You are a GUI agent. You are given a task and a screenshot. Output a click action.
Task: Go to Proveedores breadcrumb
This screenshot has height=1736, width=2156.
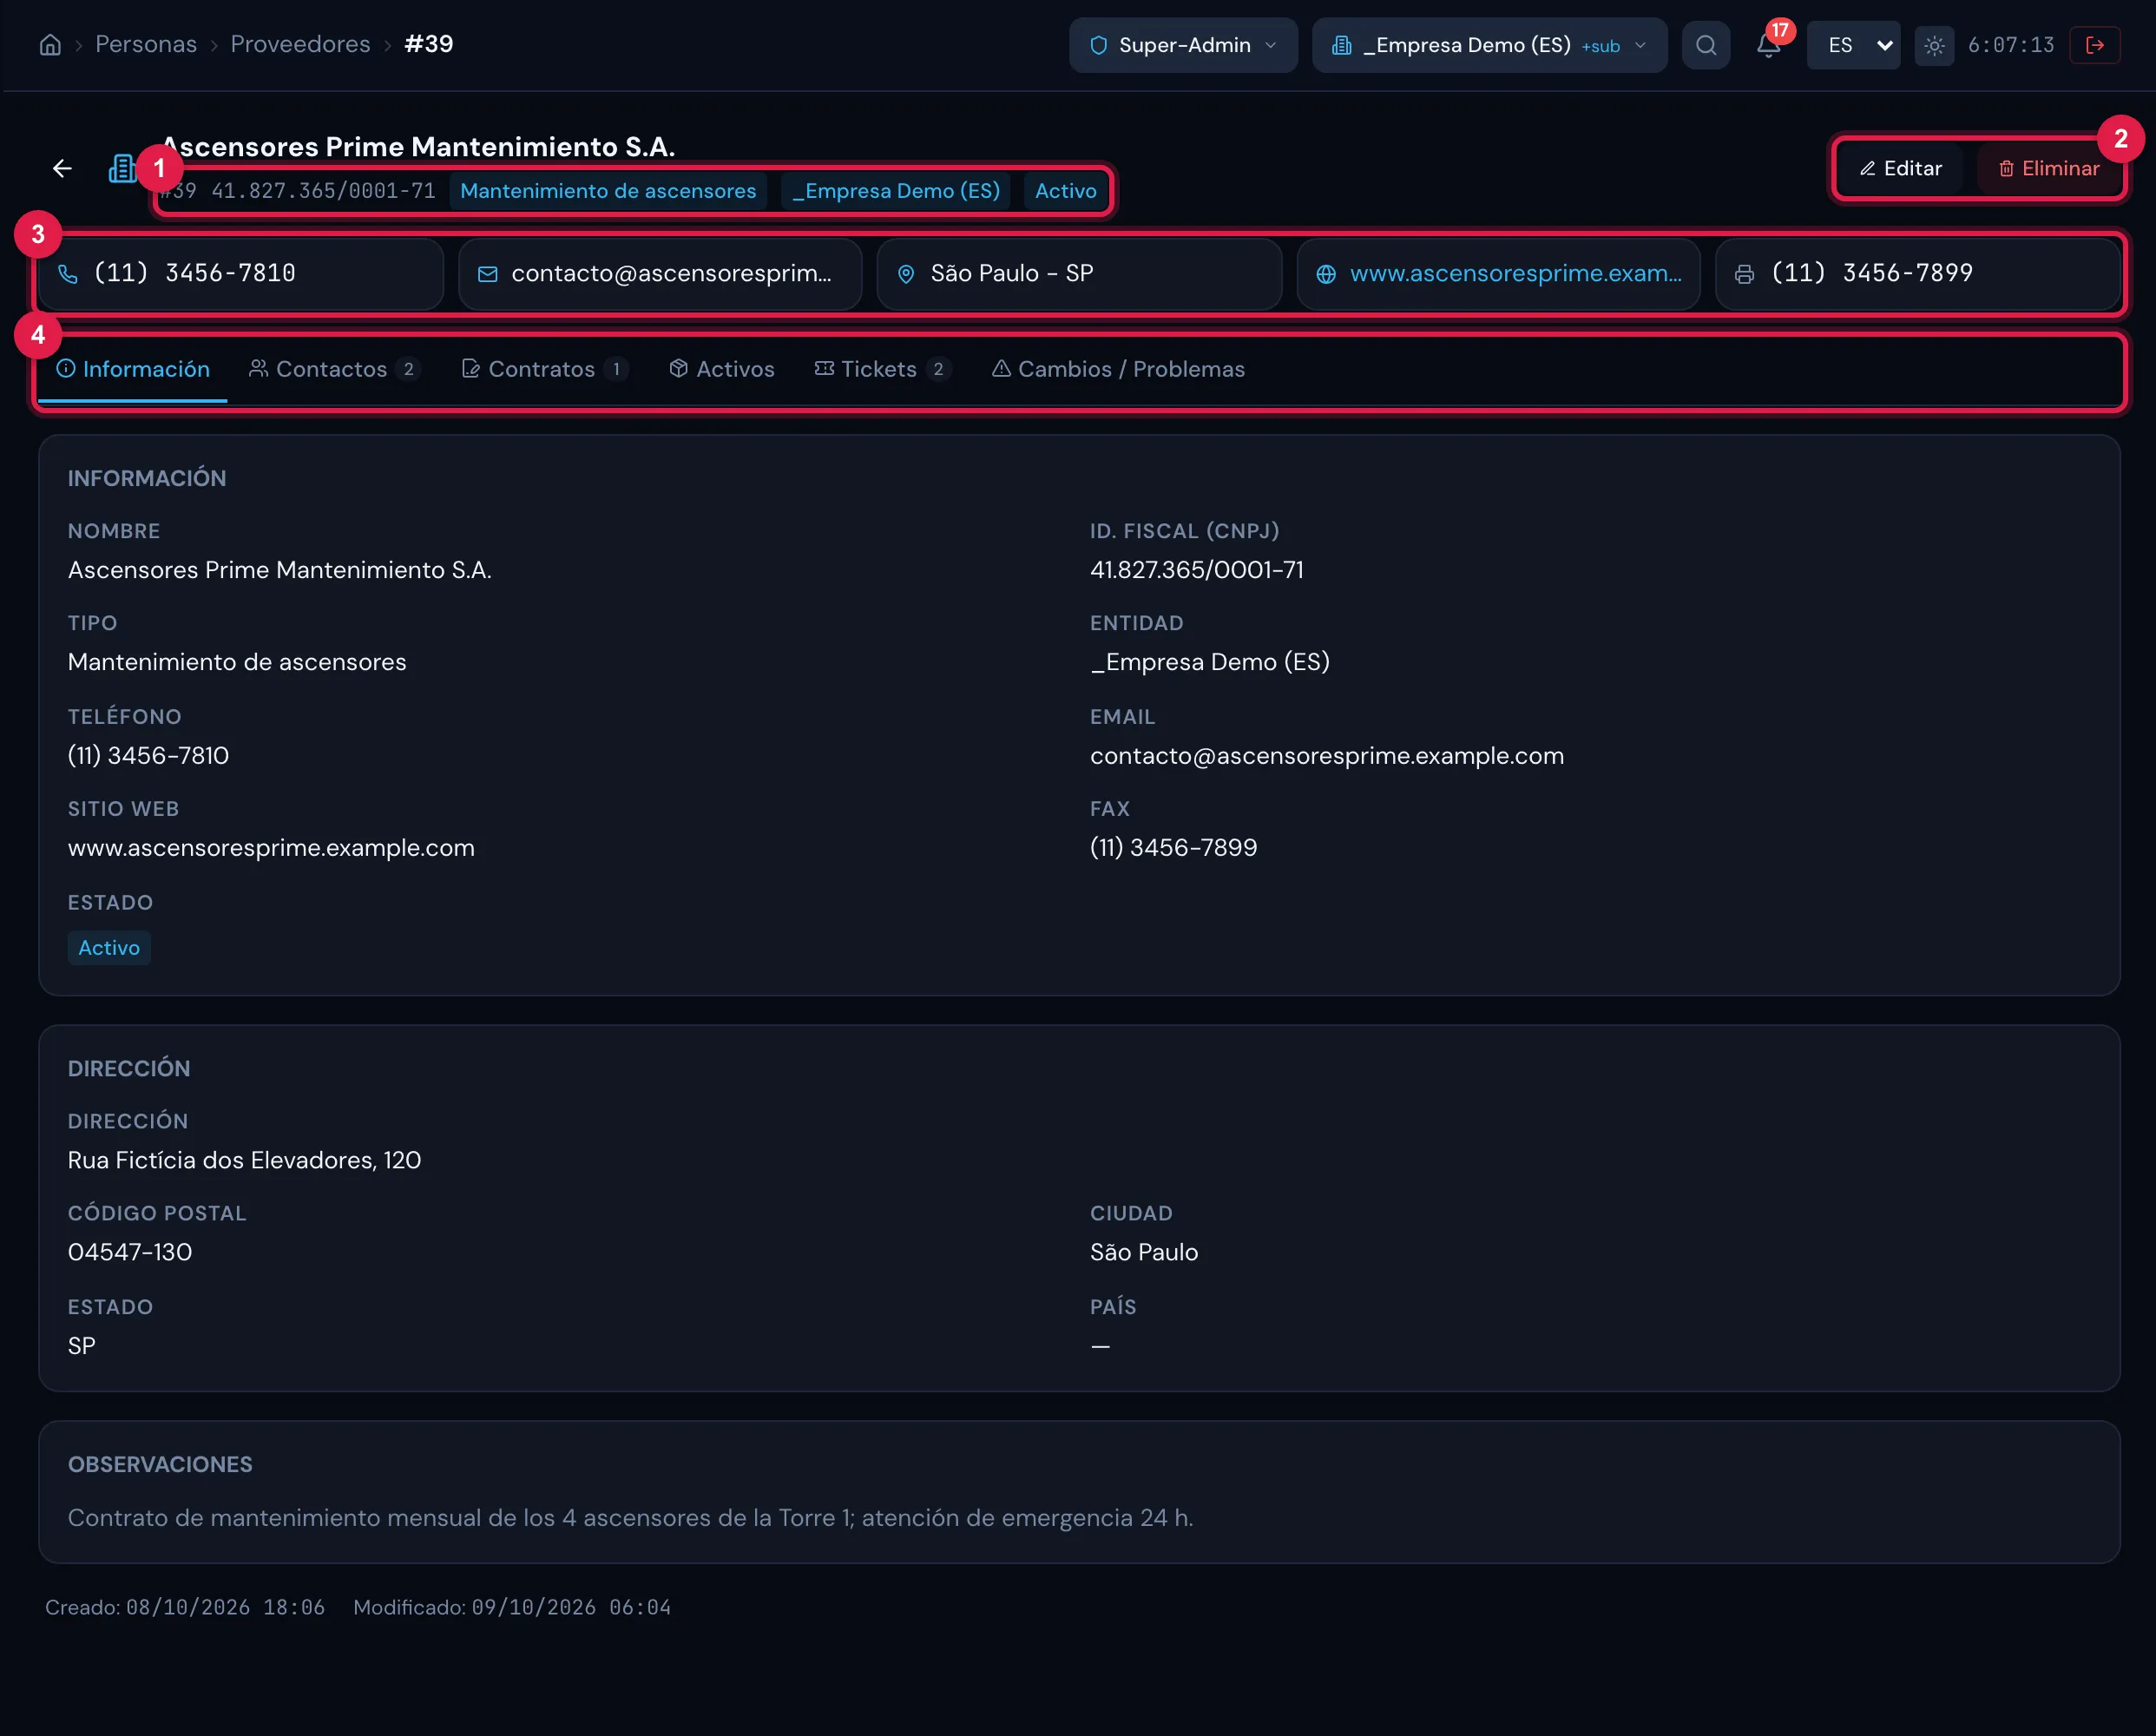[300, 44]
